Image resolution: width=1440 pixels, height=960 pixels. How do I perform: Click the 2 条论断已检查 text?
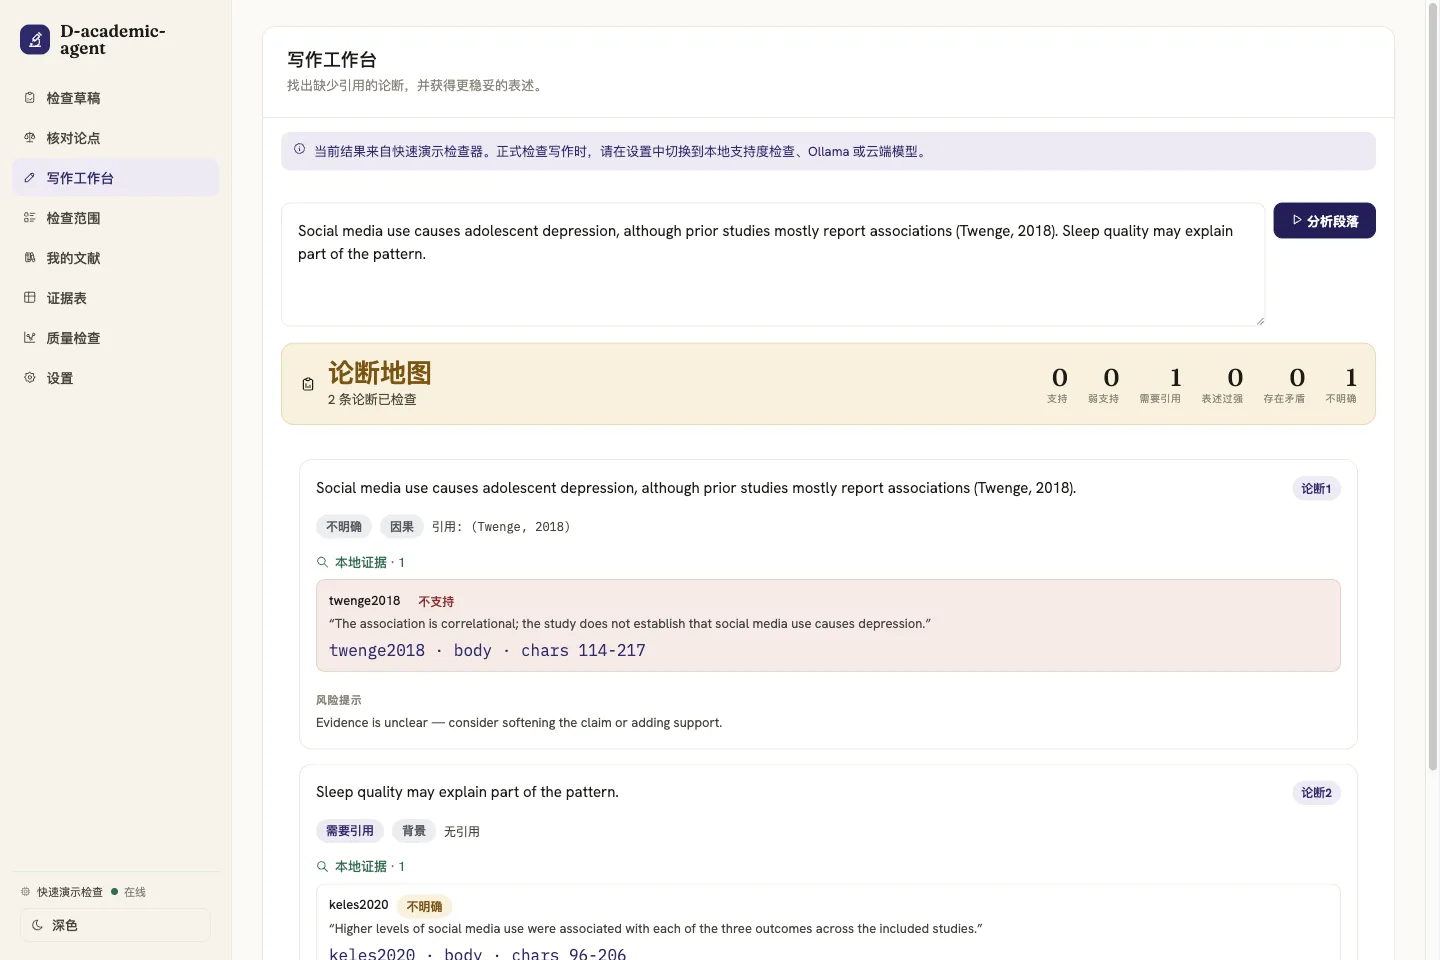[x=372, y=399]
